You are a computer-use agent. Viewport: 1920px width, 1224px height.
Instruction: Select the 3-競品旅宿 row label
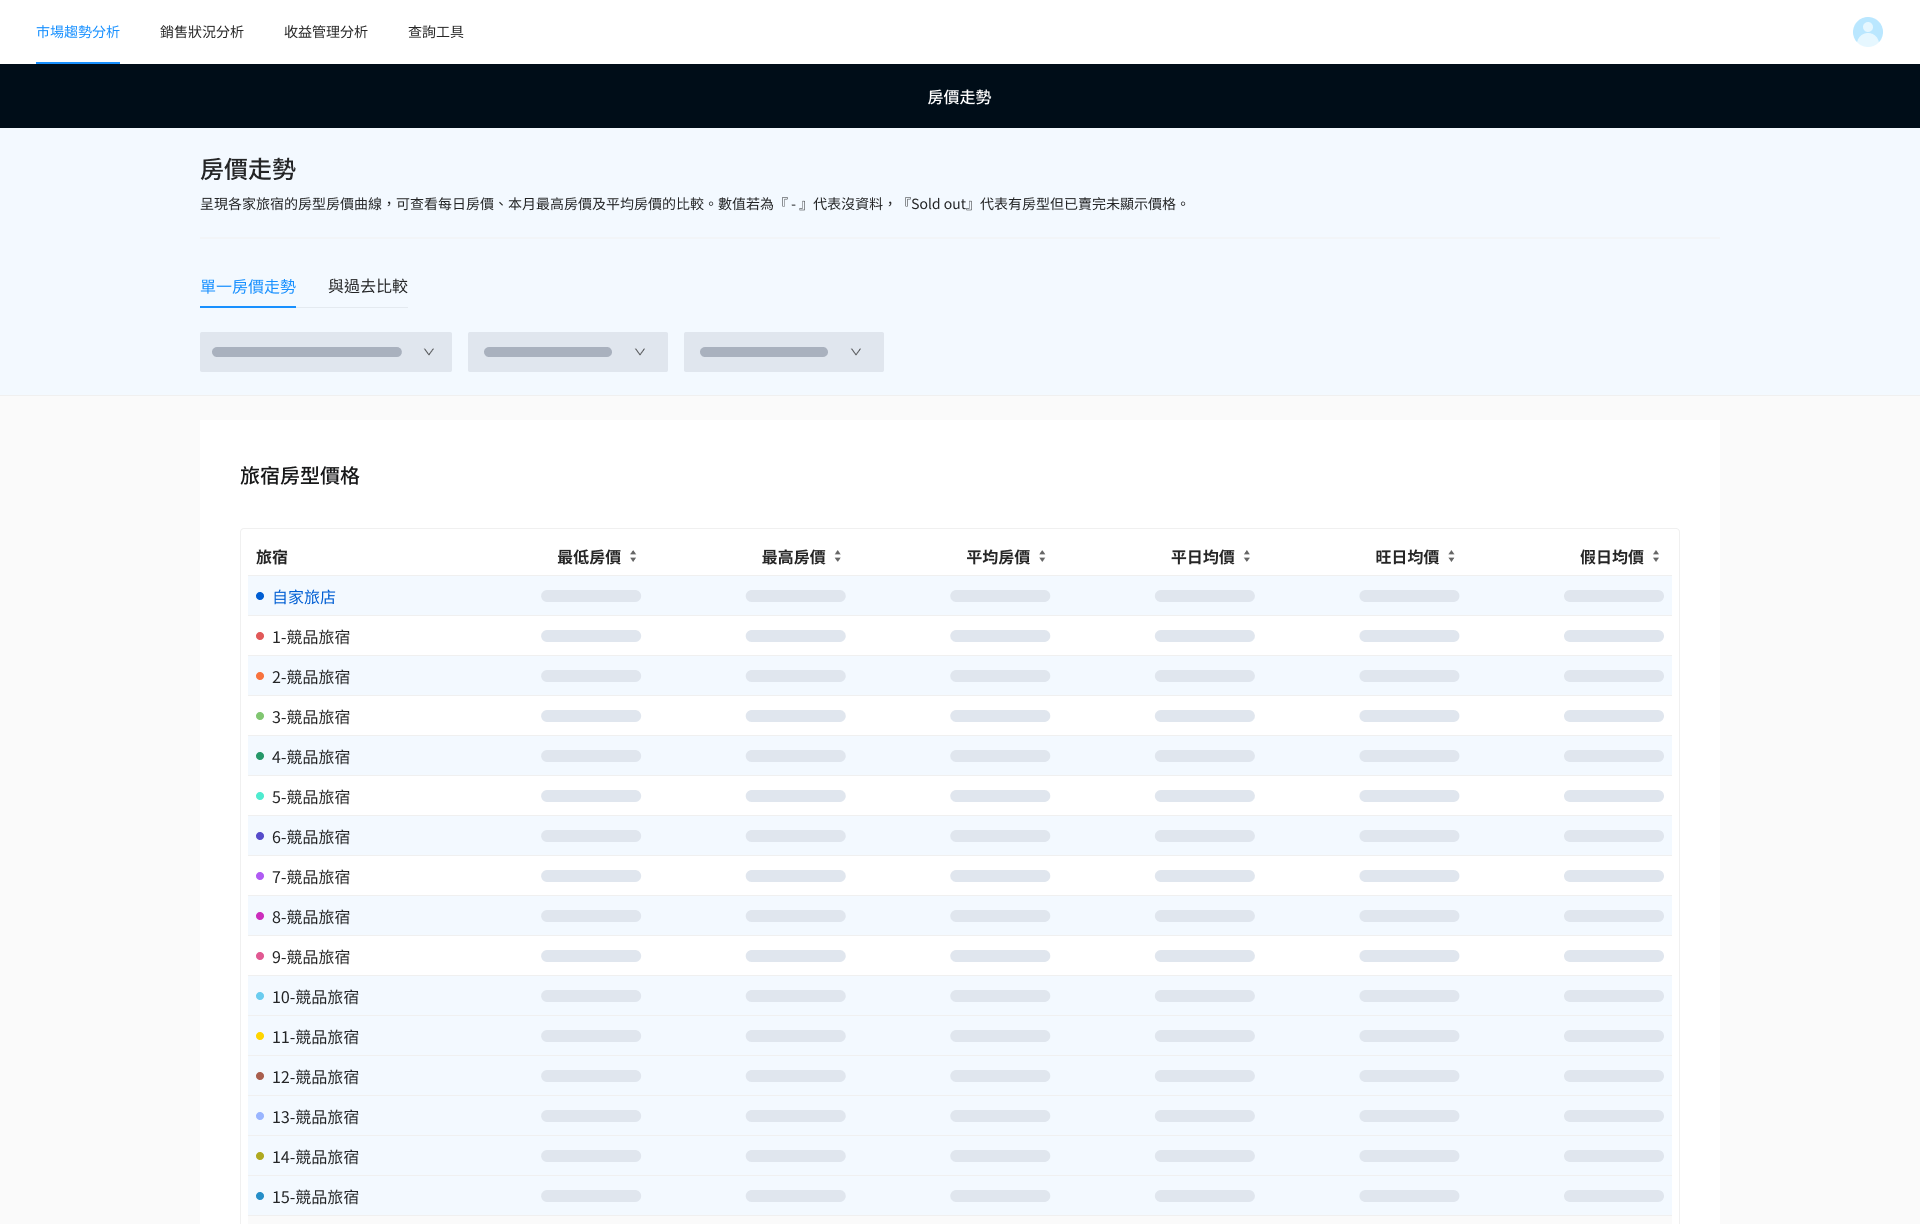coord(311,717)
